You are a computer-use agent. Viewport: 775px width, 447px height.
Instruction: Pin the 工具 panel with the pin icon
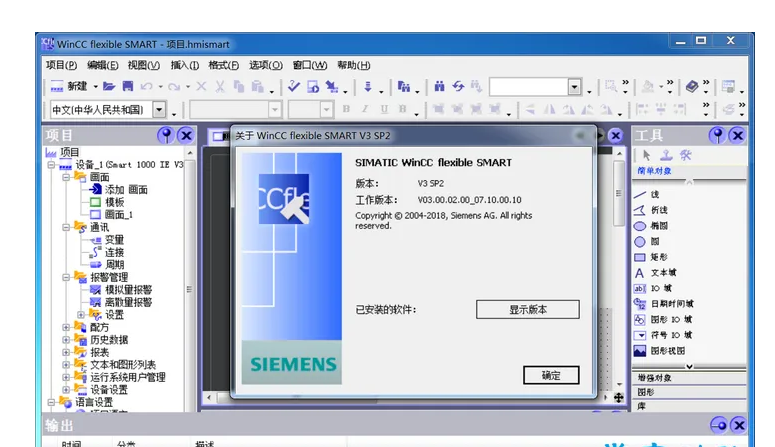click(x=717, y=135)
